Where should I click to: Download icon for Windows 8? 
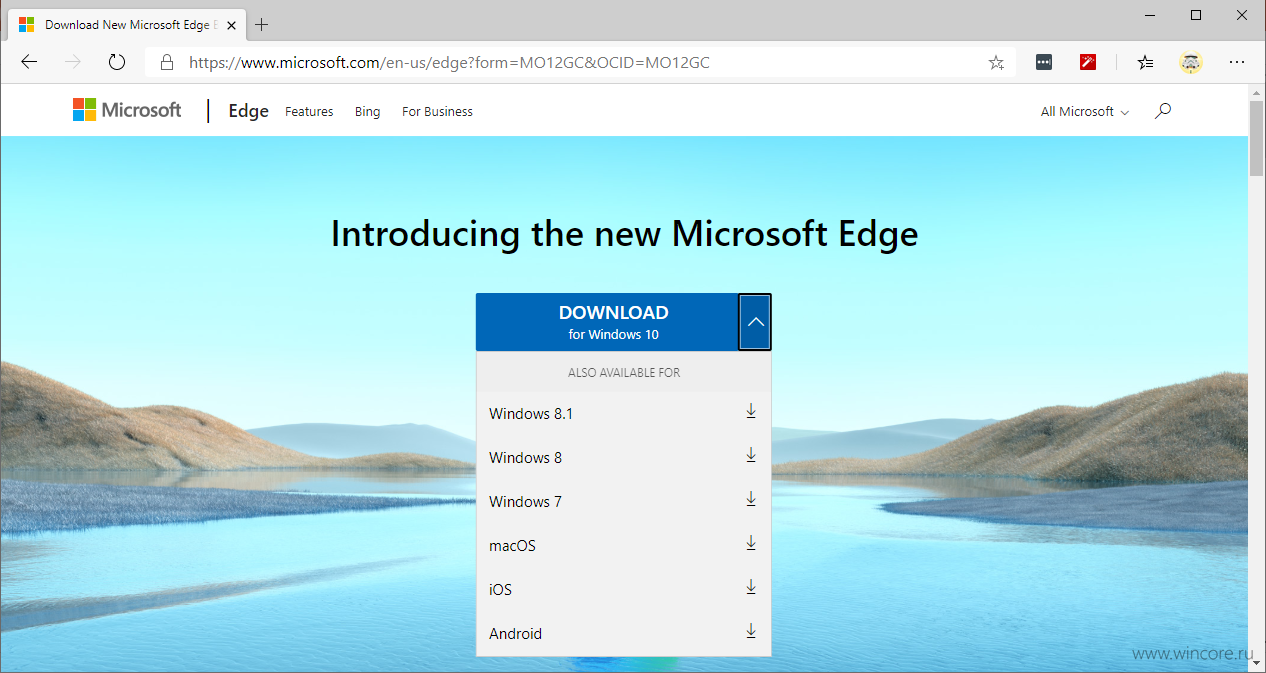tap(751, 455)
